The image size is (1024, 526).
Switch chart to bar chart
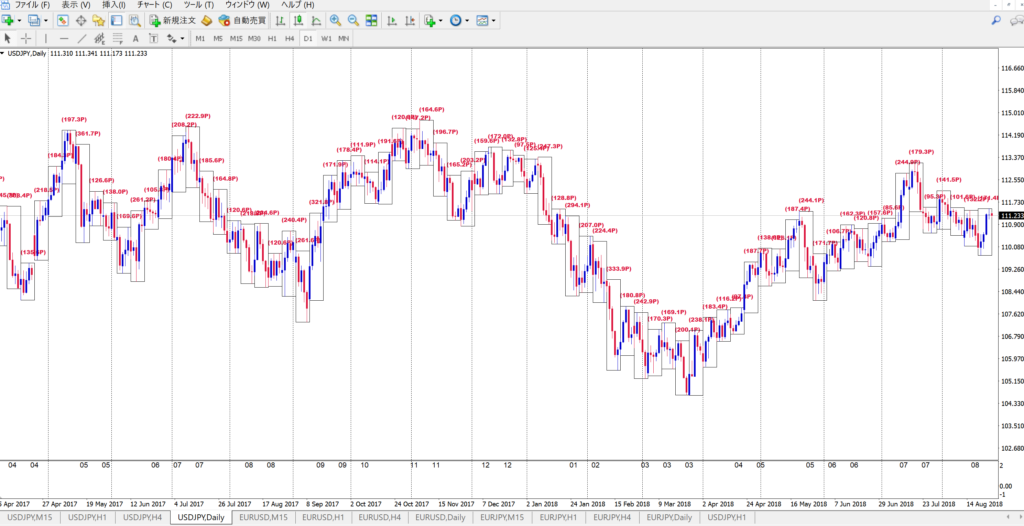[x=280, y=20]
